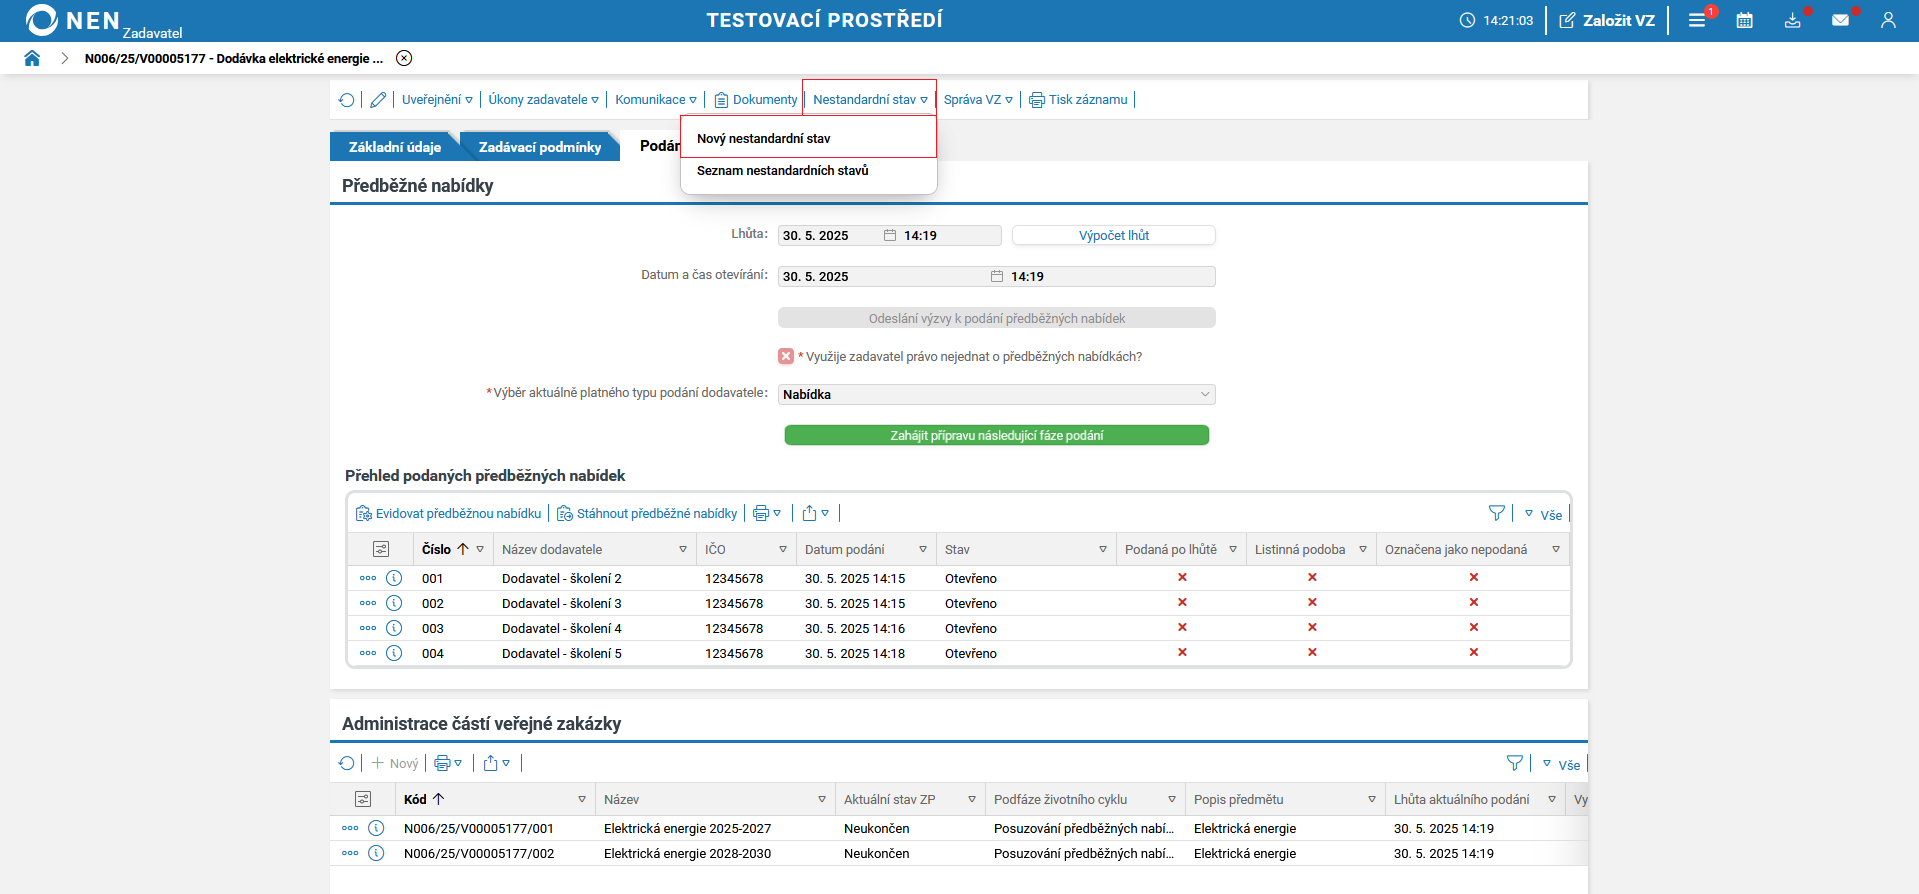
Task: Click the user profile icon
Action: click(1888, 20)
